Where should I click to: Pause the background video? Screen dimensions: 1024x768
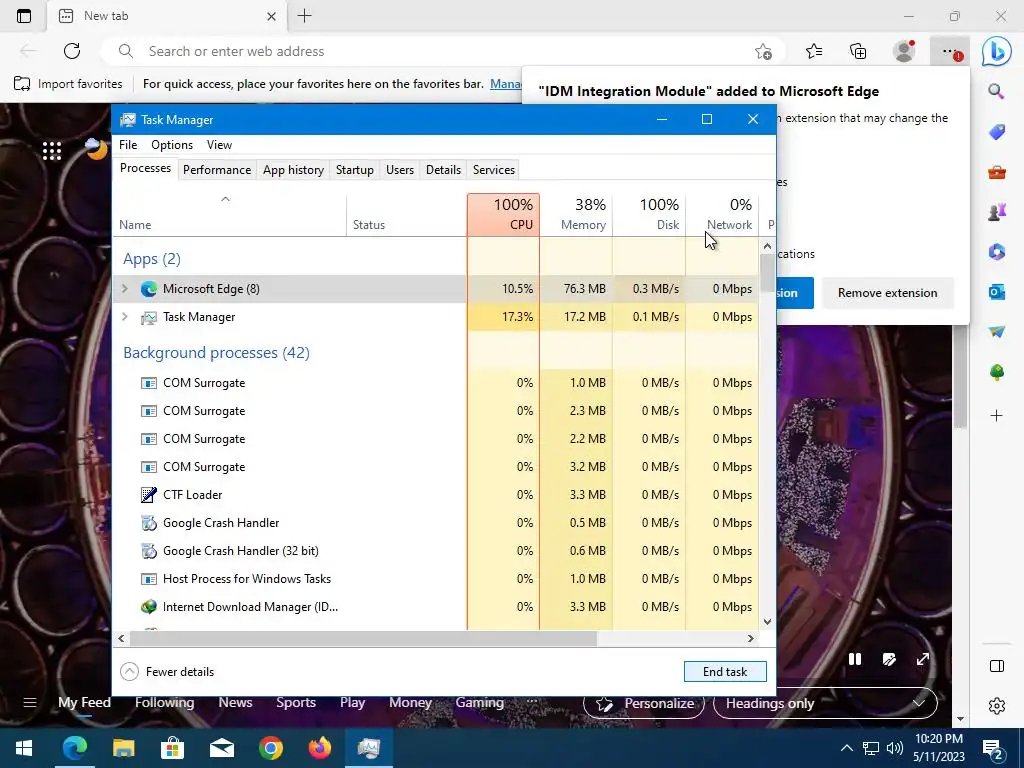[854, 659]
